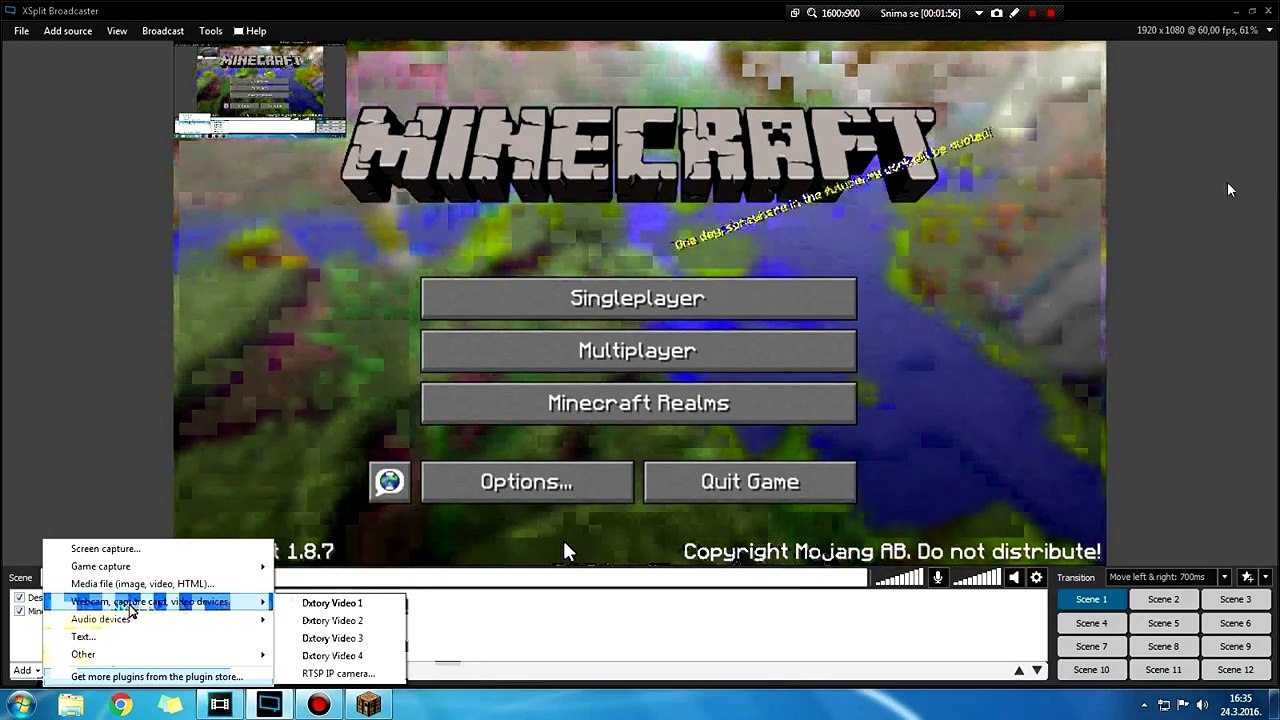Adjust the speaker volume level bars
This screenshot has width=1280, height=720.
coord(975,577)
